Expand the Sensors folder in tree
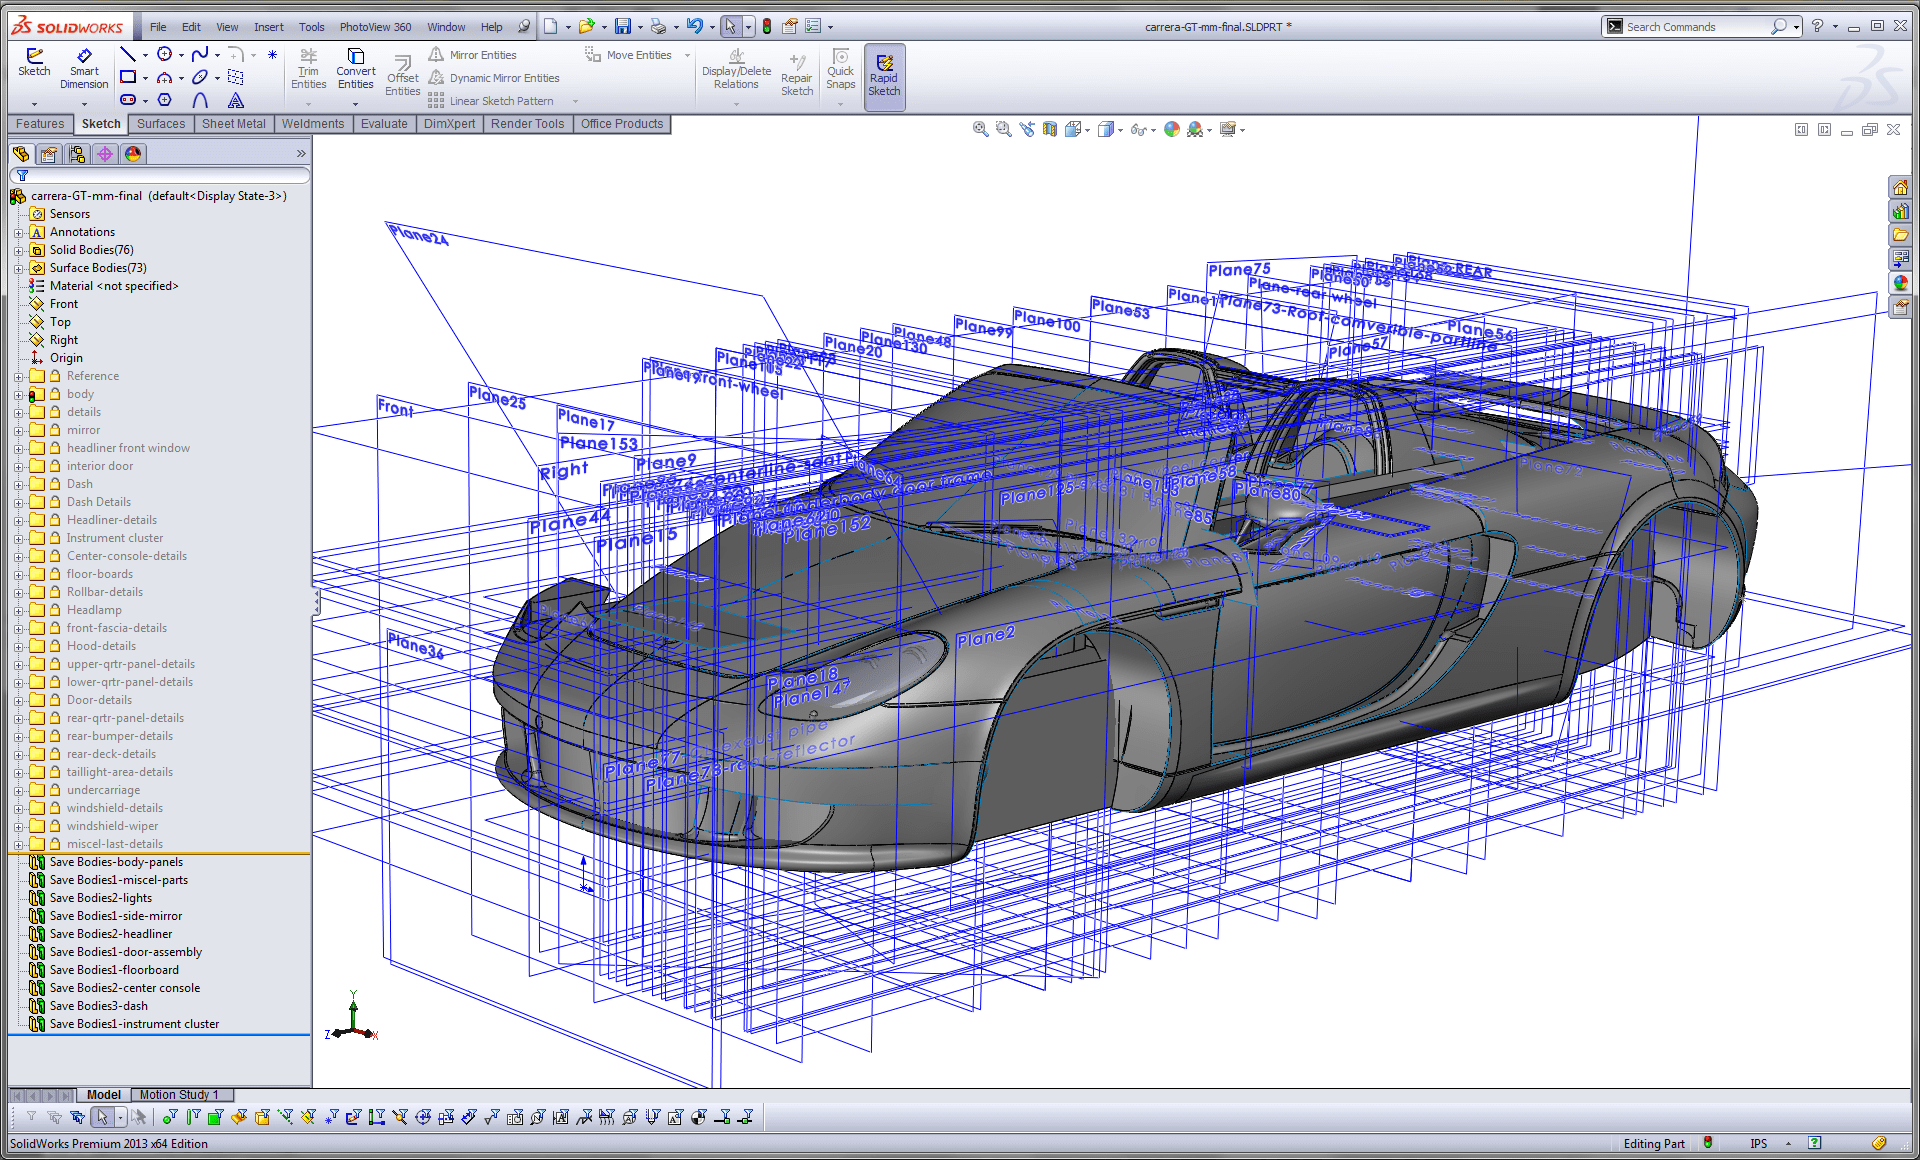This screenshot has height=1160, width=1920. coord(12,213)
